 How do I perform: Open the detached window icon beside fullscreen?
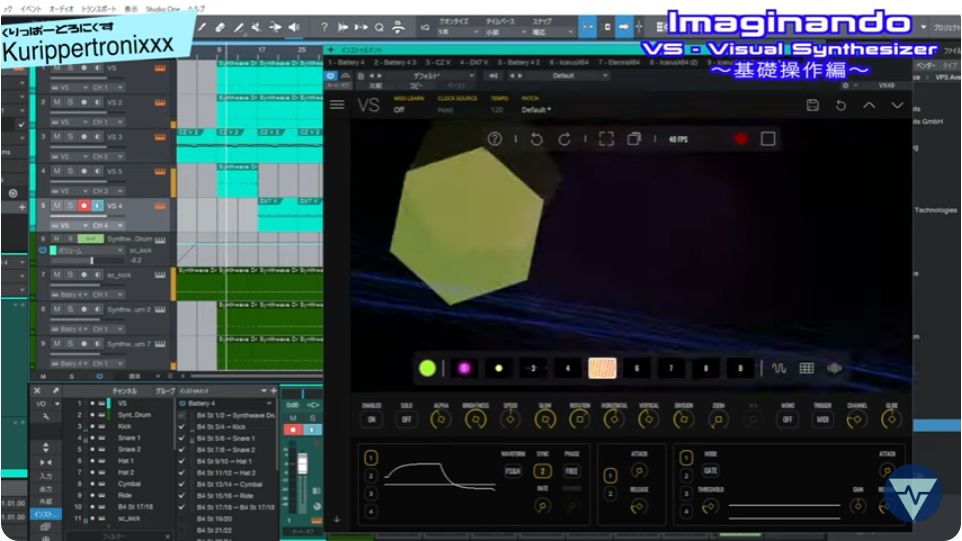tap(634, 139)
